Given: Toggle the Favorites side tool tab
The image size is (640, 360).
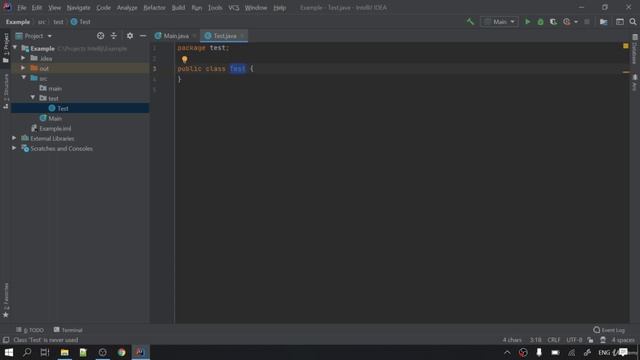Looking at the screenshot, I should (x=6, y=300).
